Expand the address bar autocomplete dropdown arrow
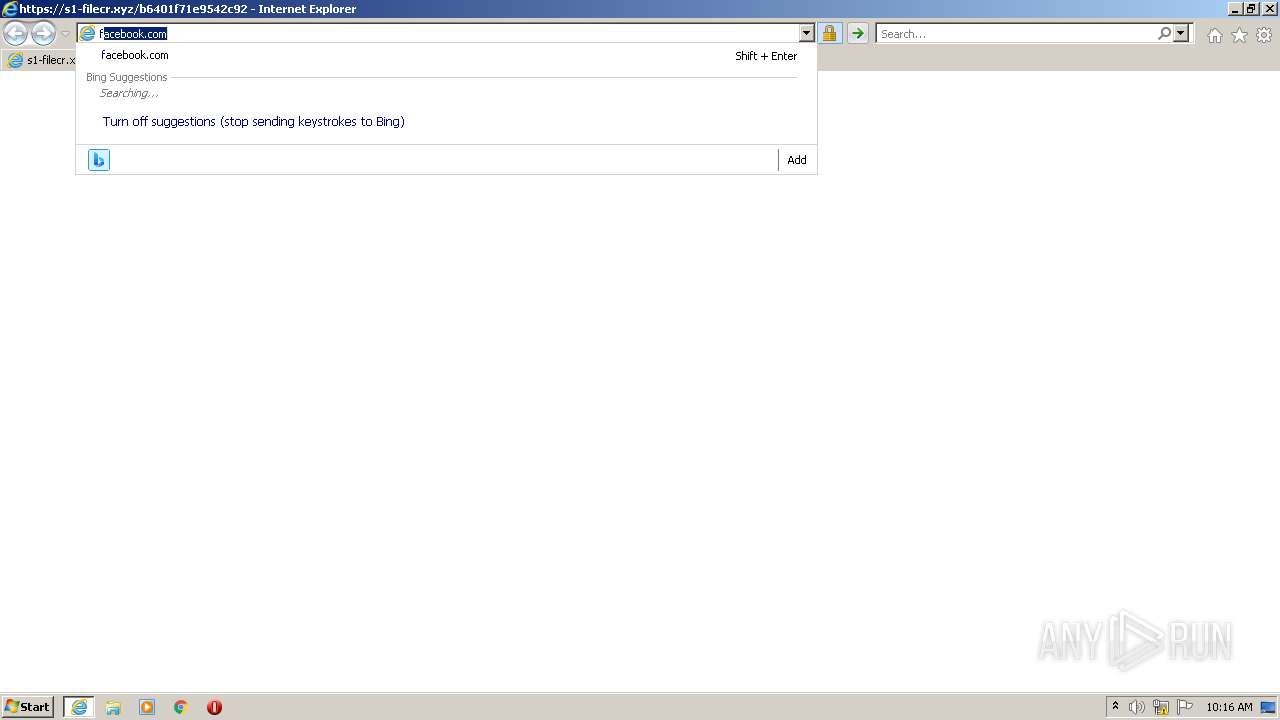Image resolution: width=1280 pixels, height=720 pixels. [807, 34]
